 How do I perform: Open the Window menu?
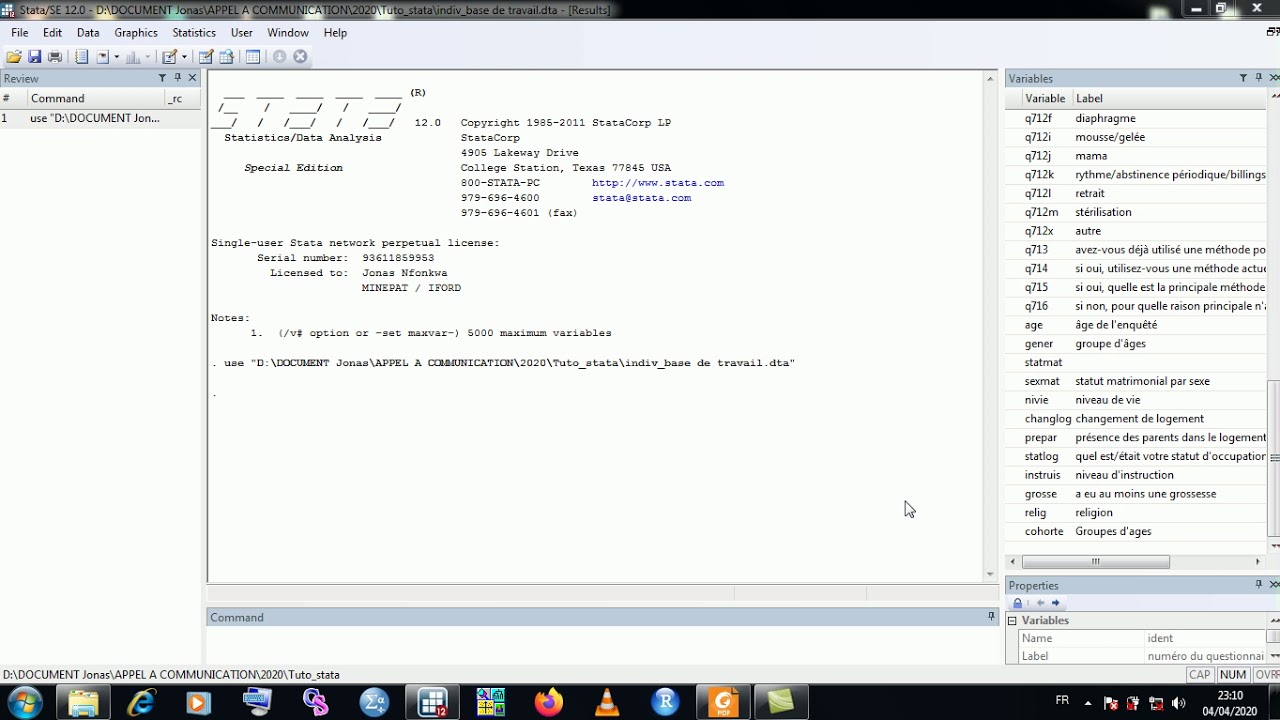(x=288, y=33)
